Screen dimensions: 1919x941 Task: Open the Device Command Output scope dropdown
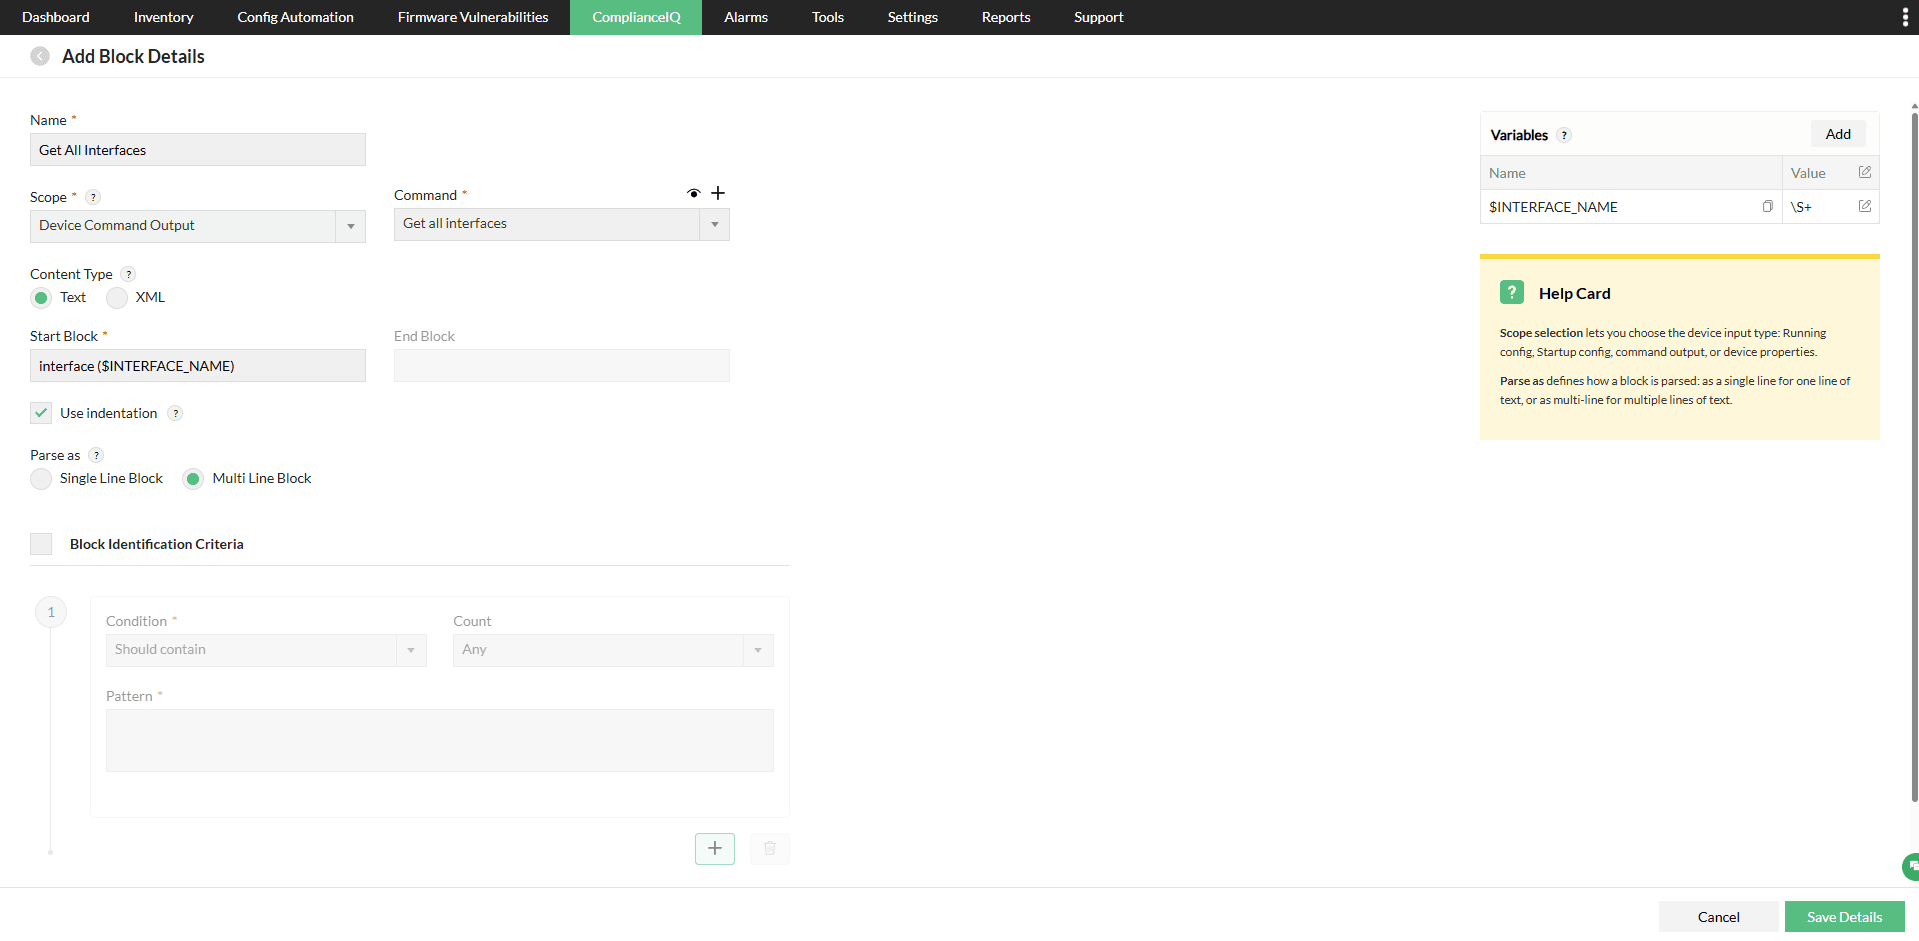coord(350,227)
